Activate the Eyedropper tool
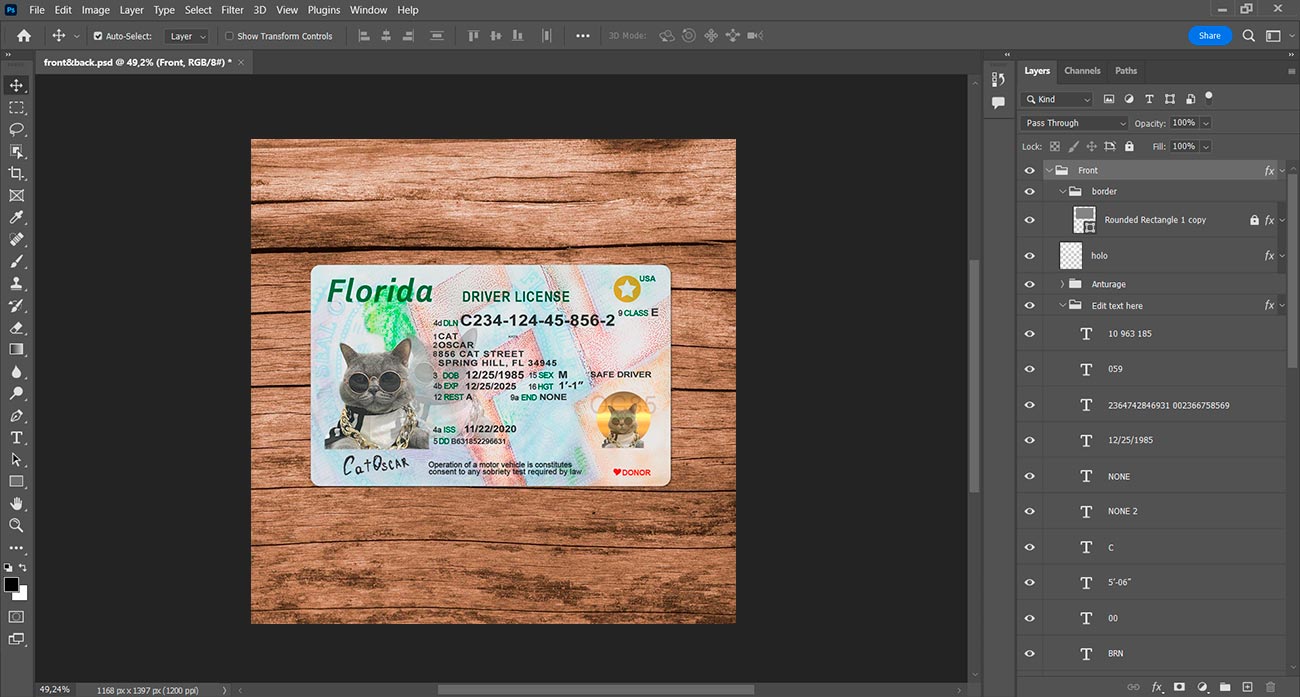 tap(16, 217)
